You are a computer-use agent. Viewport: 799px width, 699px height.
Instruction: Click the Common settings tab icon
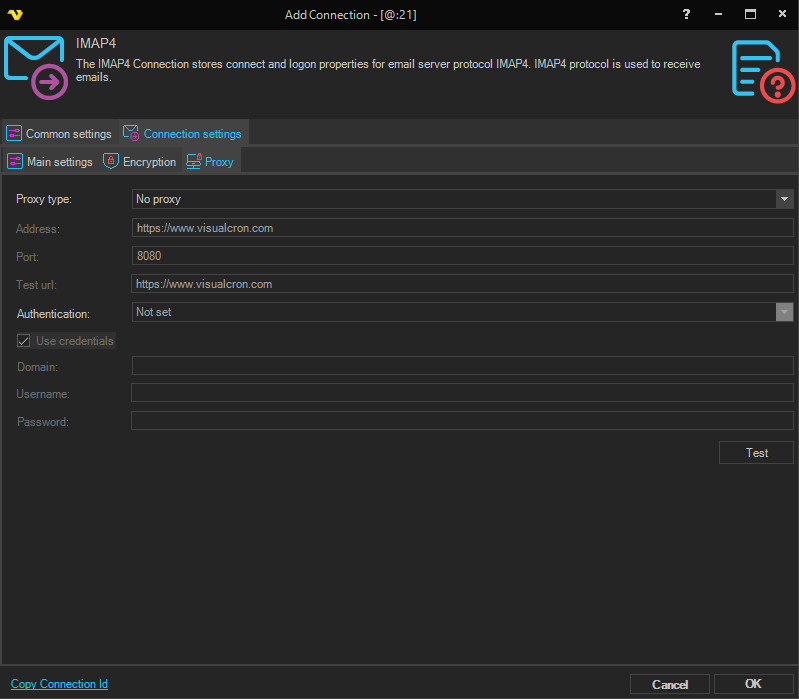point(14,134)
